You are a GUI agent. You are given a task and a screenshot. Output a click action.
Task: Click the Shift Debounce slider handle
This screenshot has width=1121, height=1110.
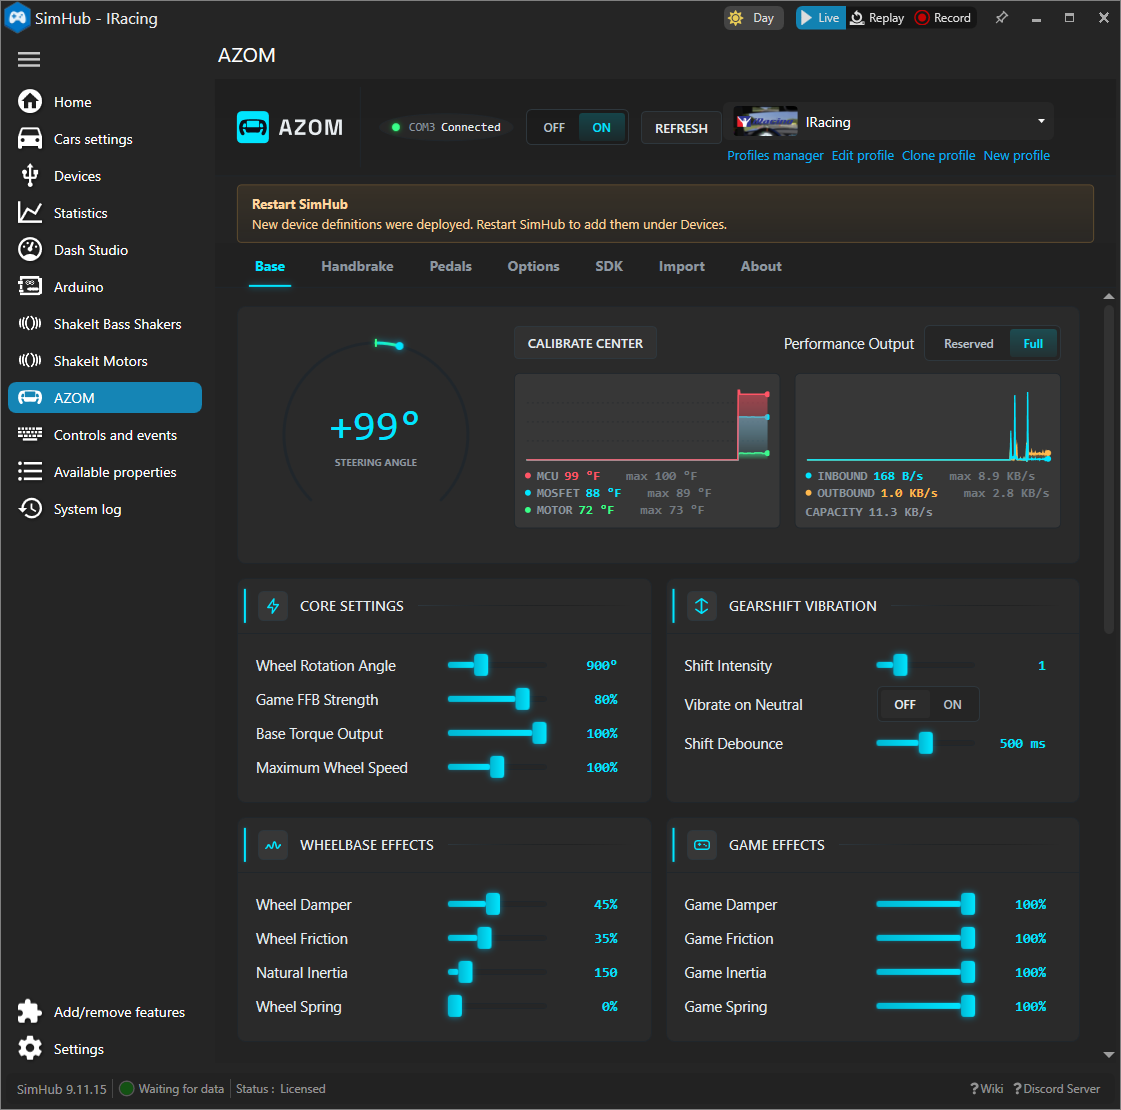click(x=926, y=743)
